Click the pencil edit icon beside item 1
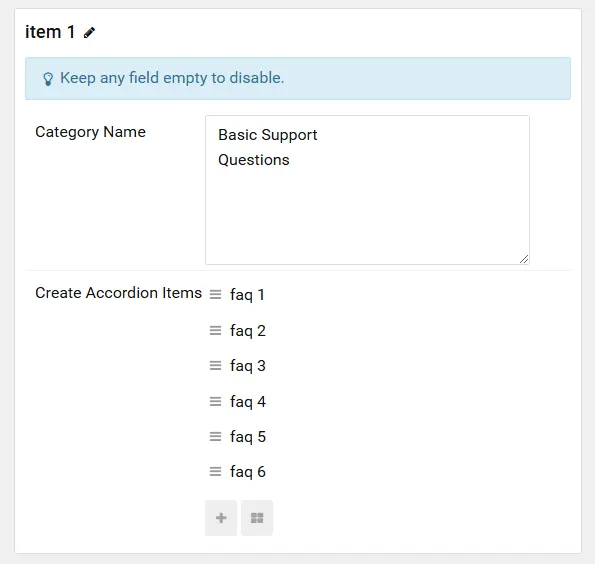This screenshot has height=564, width=595. click(x=89, y=33)
